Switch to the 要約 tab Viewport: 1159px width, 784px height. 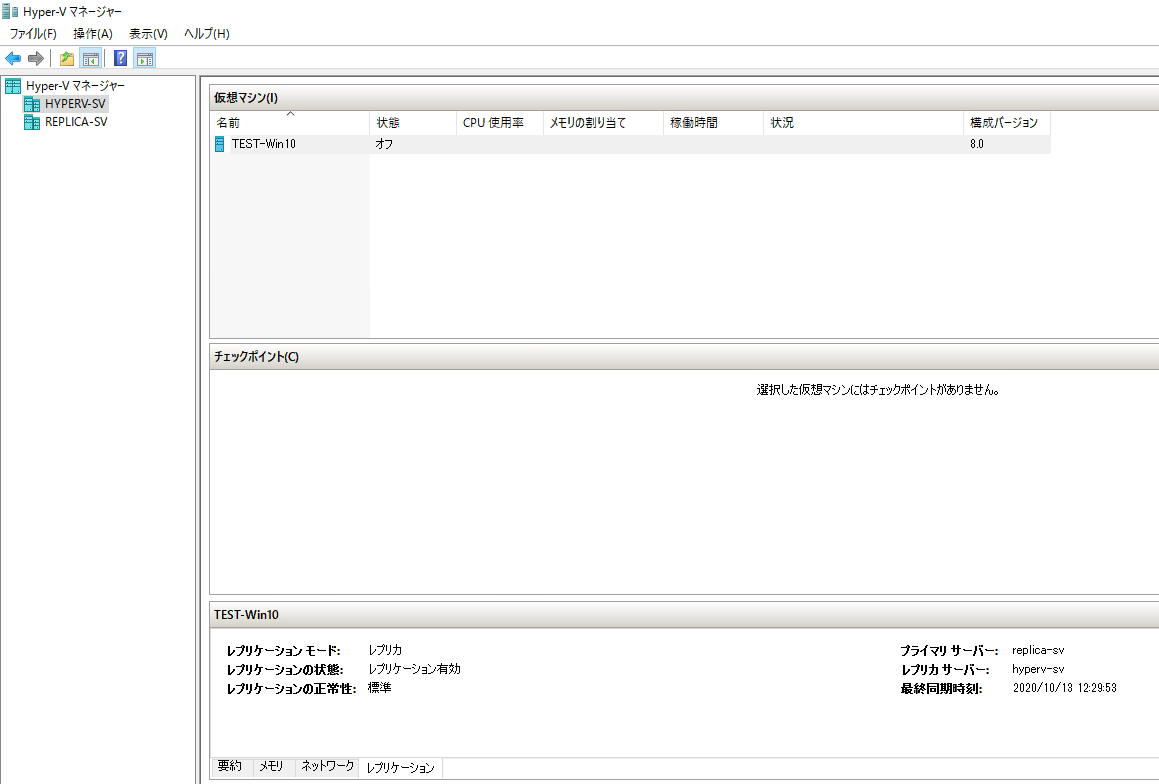coord(230,766)
